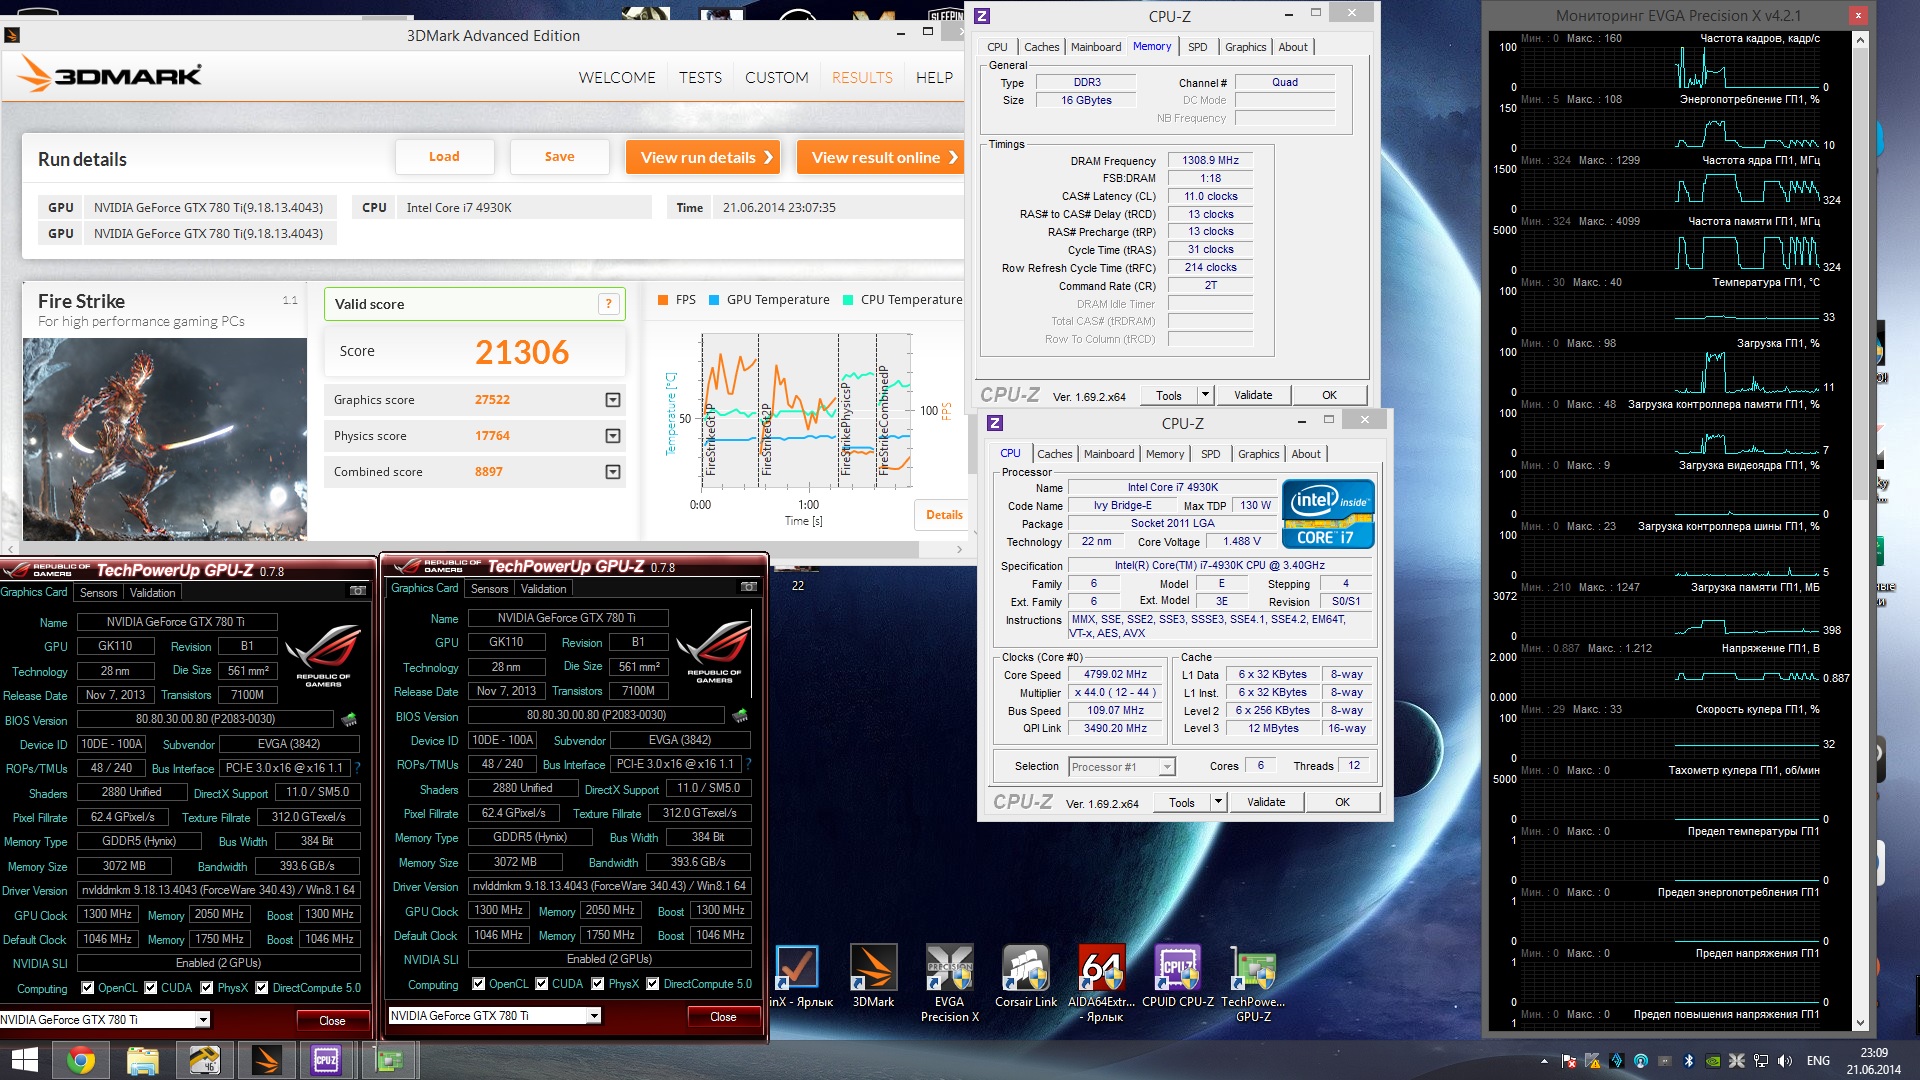
Task: Click EVGA Precision monitoring scroll down arrow
Action: click(1860, 1023)
